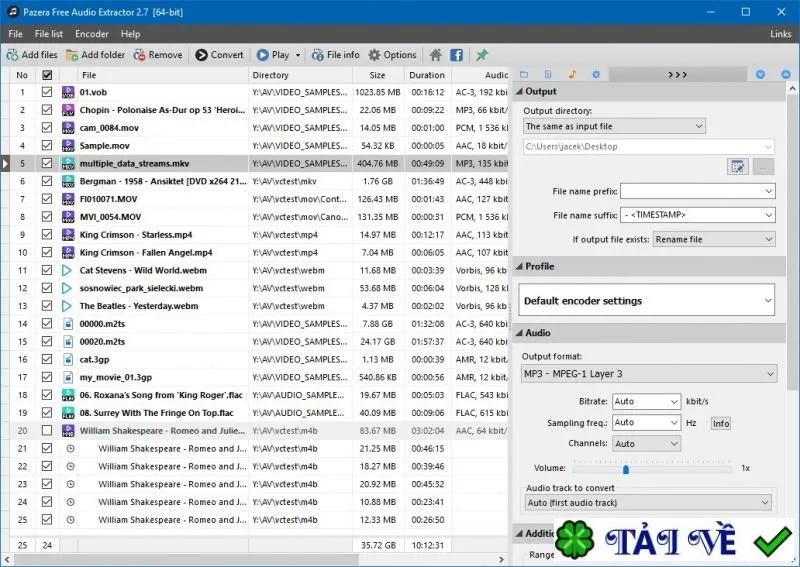Open Options using the gear icon

374,55
